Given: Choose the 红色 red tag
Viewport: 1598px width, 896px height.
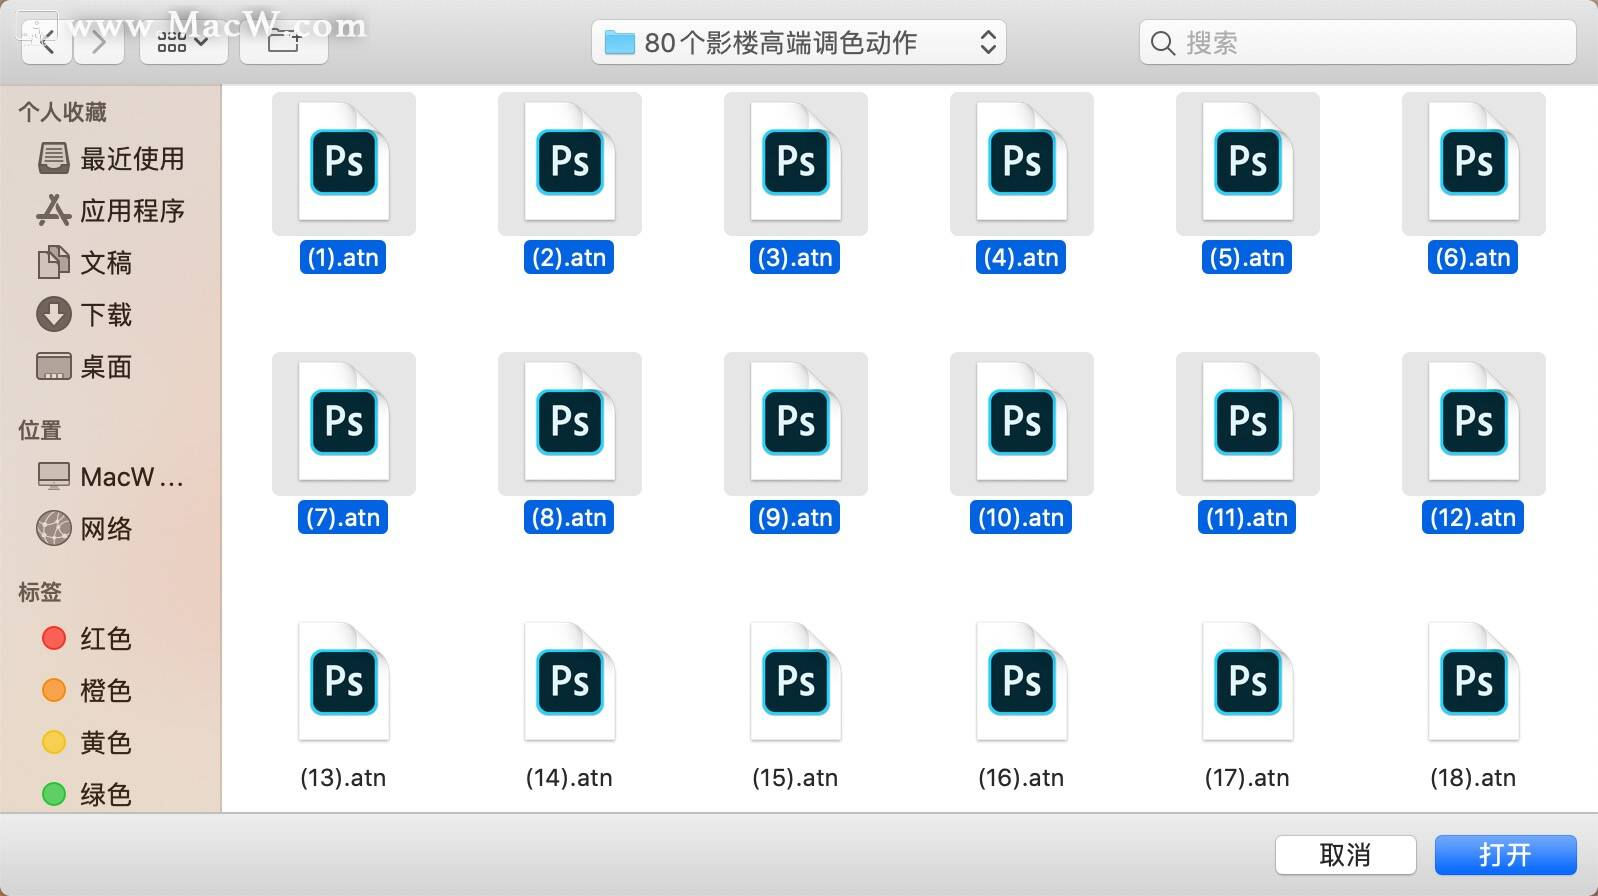Looking at the screenshot, I should coord(86,639).
